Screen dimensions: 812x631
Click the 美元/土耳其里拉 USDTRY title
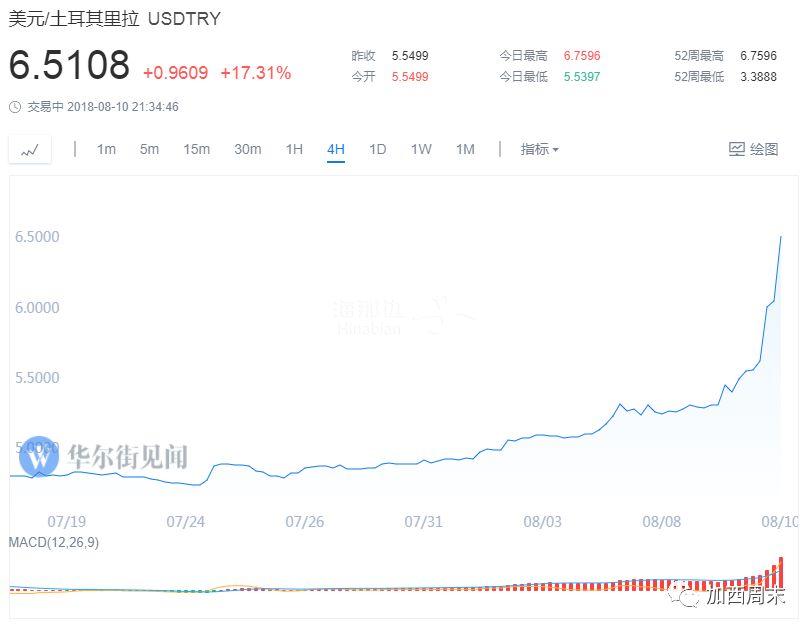(x=115, y=19)
